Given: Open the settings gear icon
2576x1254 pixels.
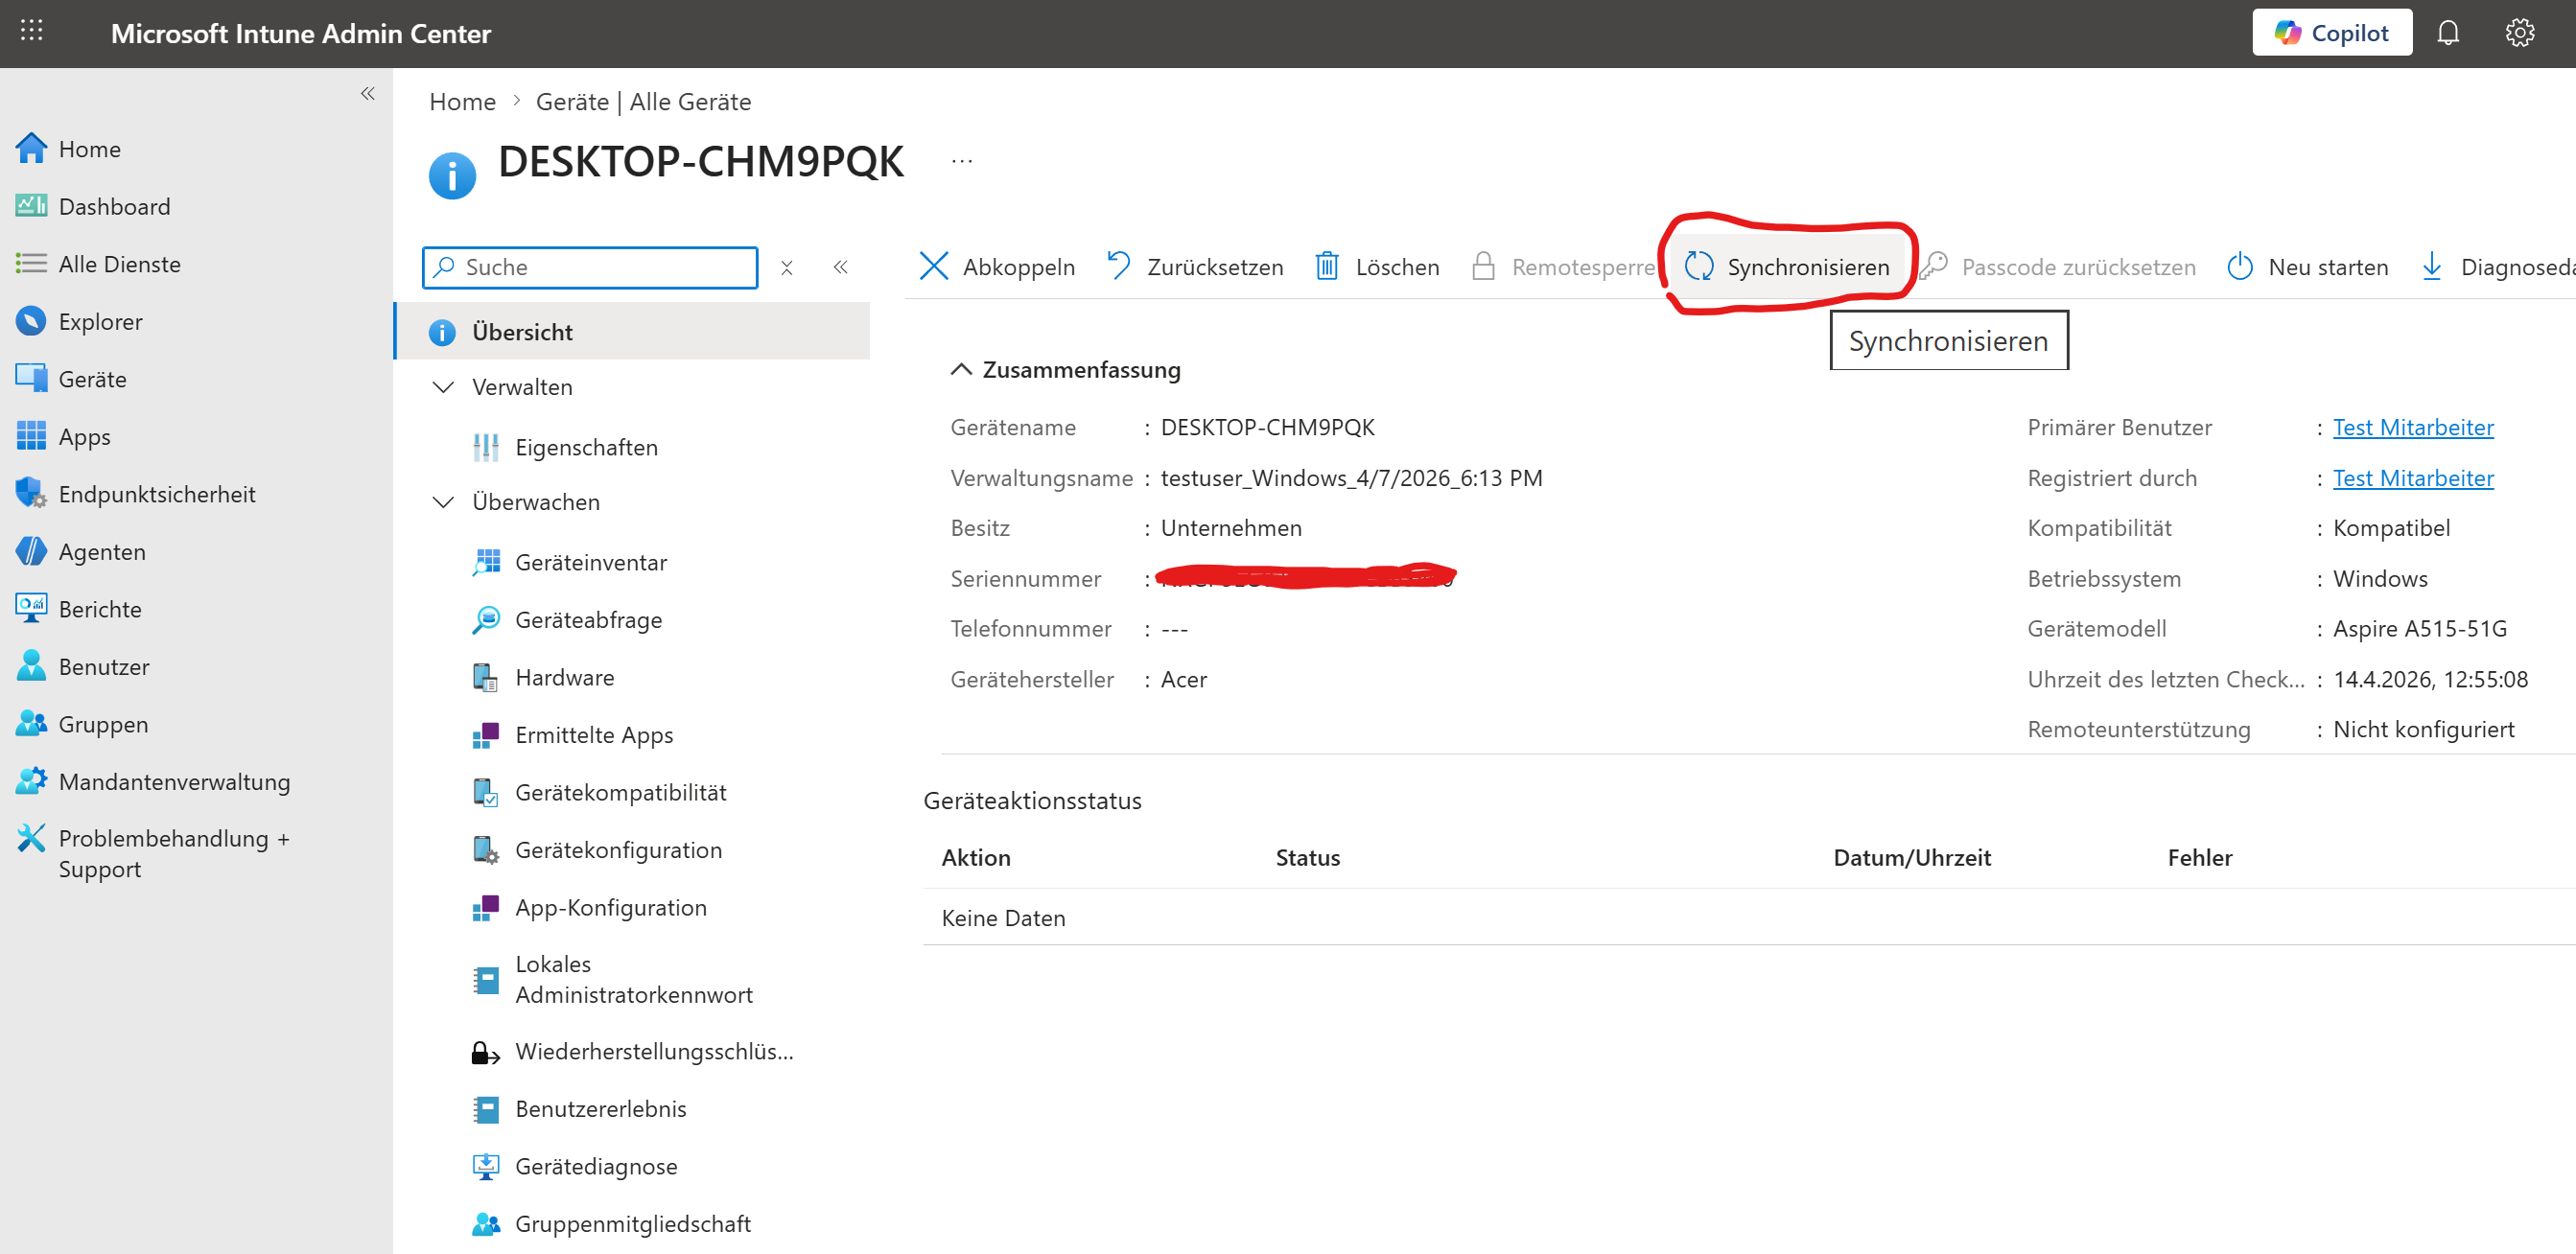Looking at the screenshot, I should (x=2519, y=33).
